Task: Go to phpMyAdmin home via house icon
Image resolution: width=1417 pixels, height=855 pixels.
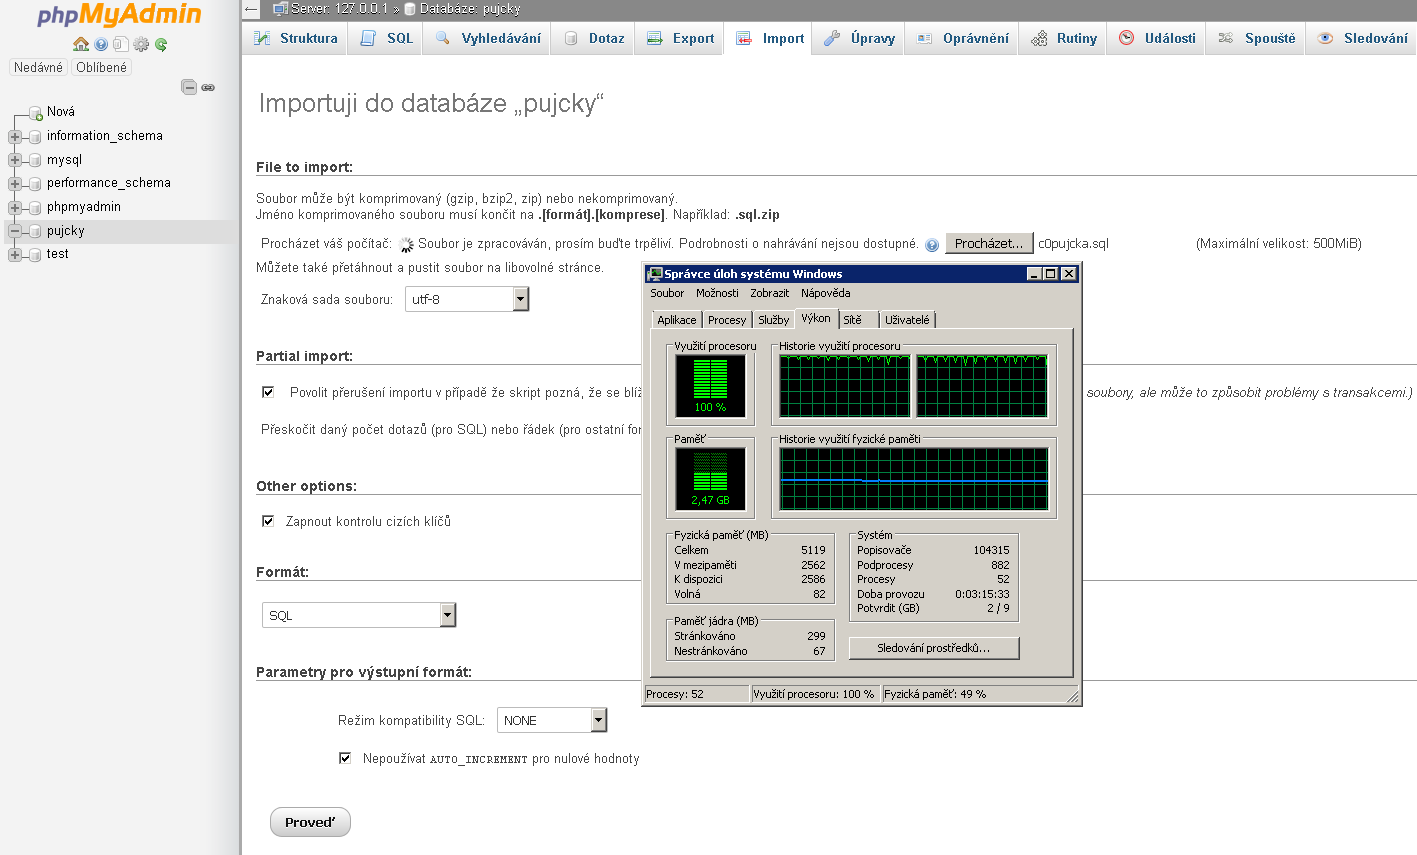Action: coord(81,44)
